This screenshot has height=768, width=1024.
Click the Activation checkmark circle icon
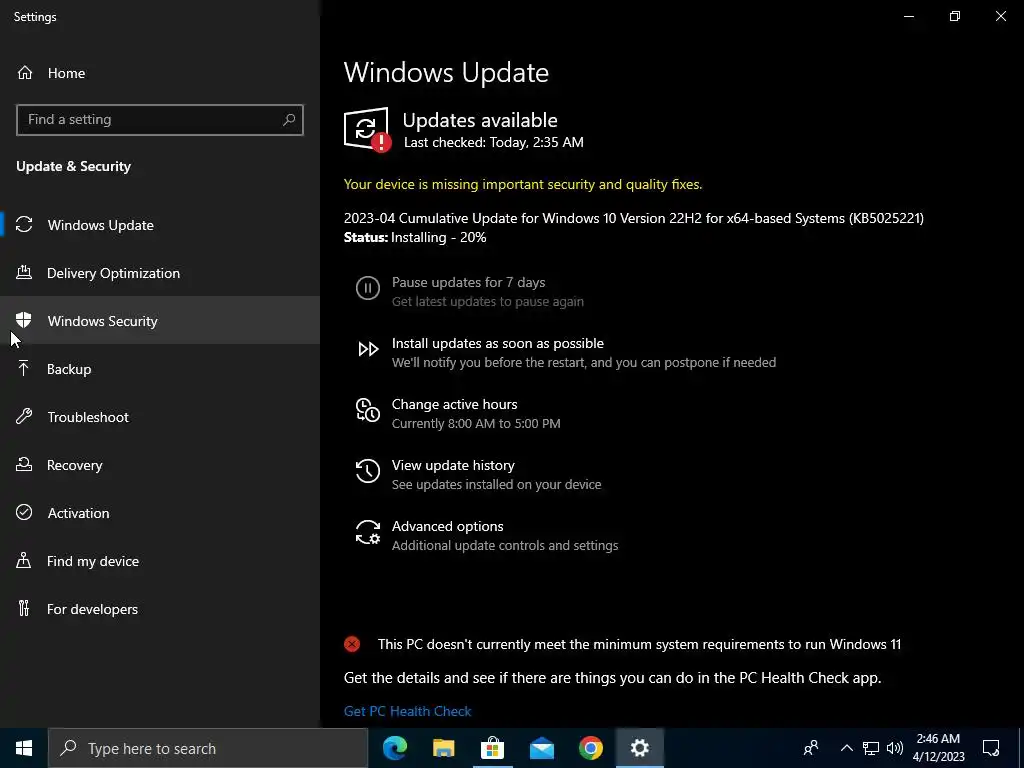(x=24, y=513)
